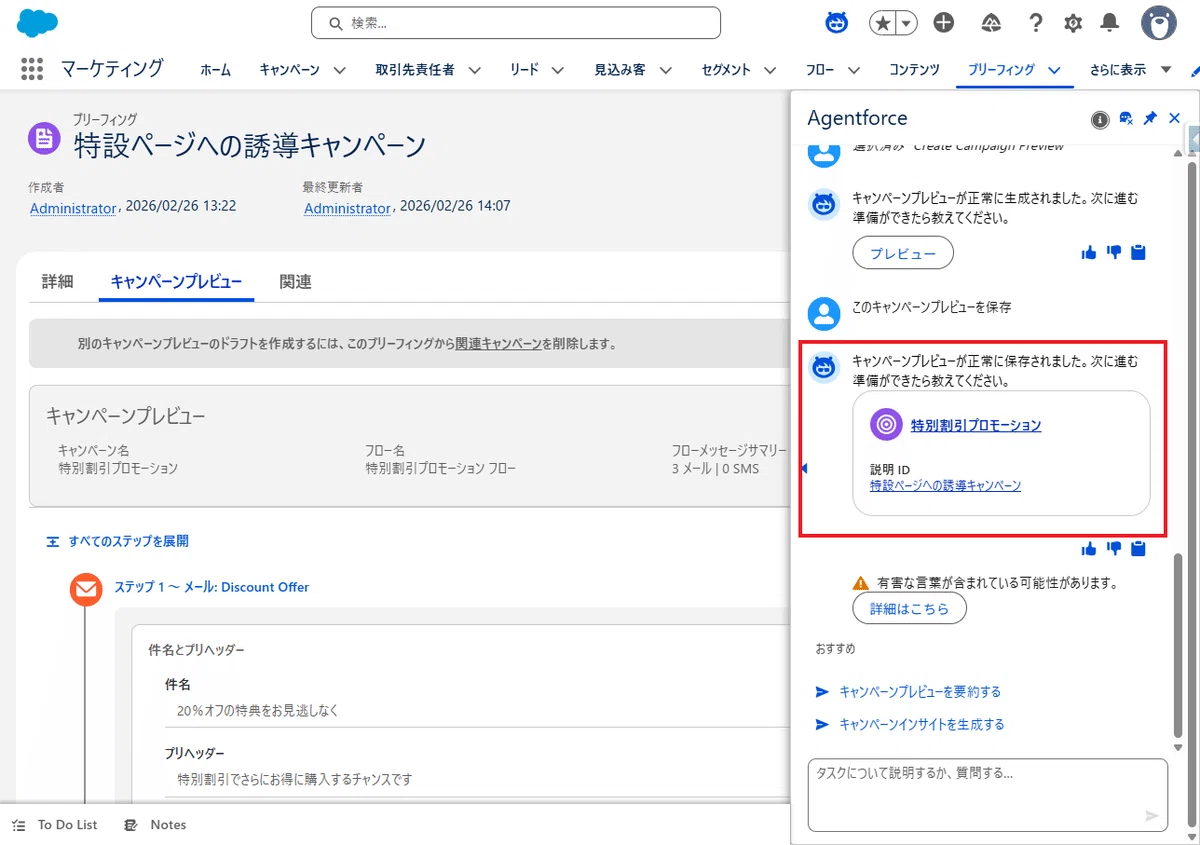
Task: Click the purple briefing record icon
Action: click(x=44, y=138)
